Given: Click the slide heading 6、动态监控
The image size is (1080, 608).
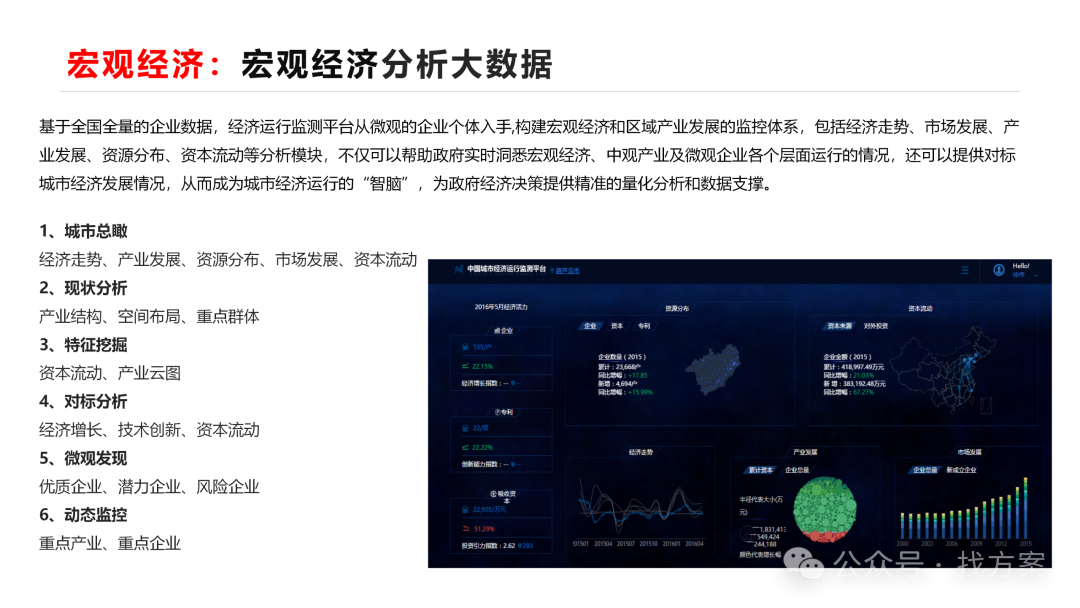Looking at the screenshot, I should coord(83,515).
